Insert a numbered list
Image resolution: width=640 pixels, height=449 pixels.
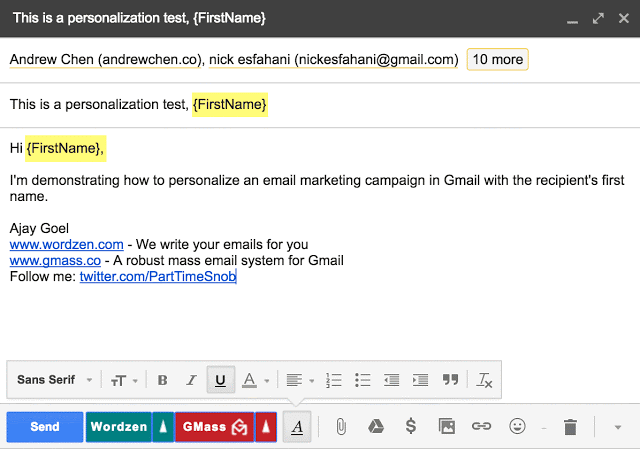(x=334, y=380)
